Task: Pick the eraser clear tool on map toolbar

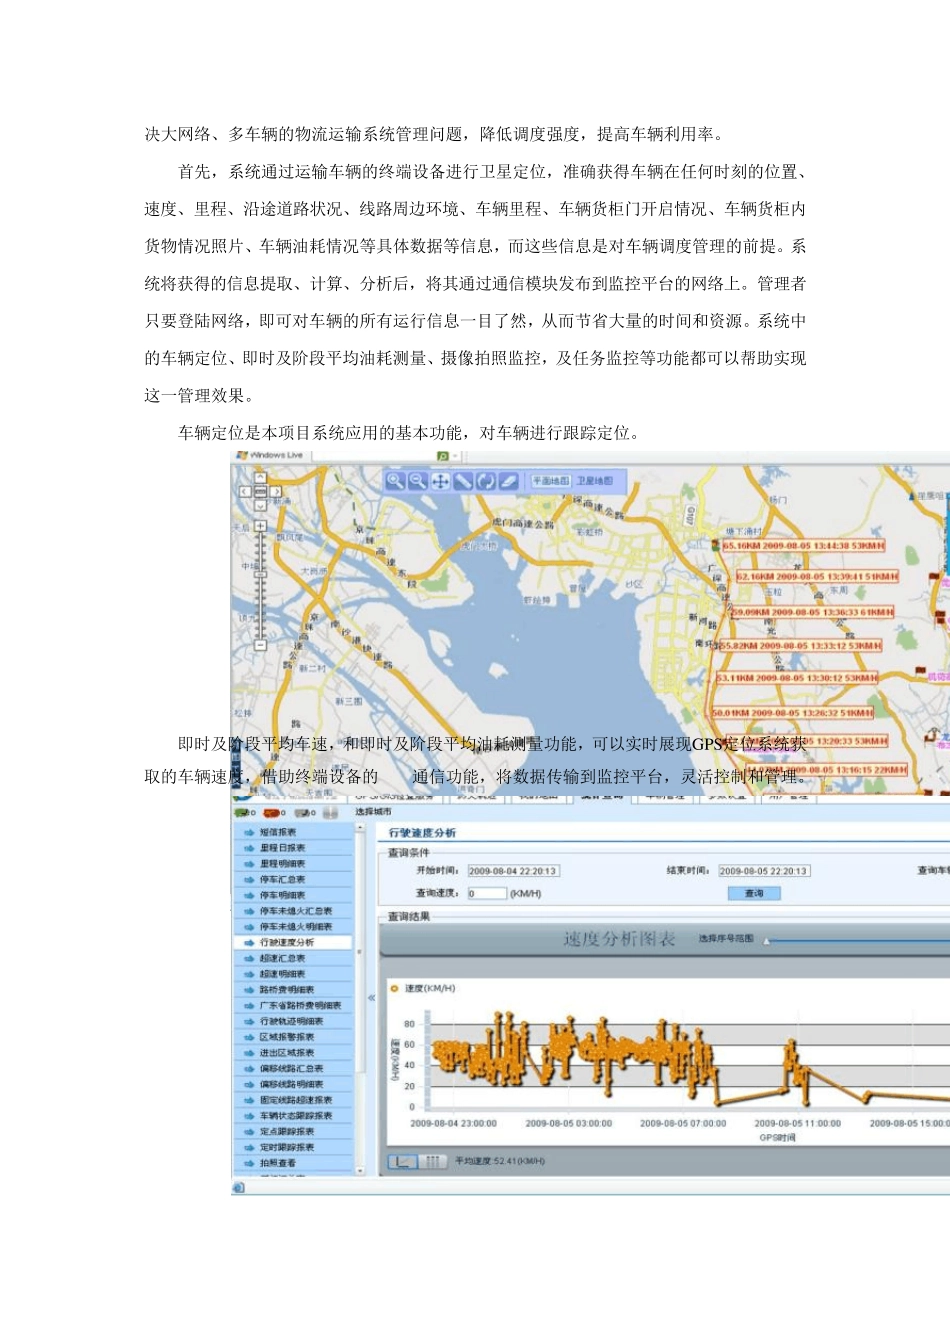Action: tap(508, 481)
